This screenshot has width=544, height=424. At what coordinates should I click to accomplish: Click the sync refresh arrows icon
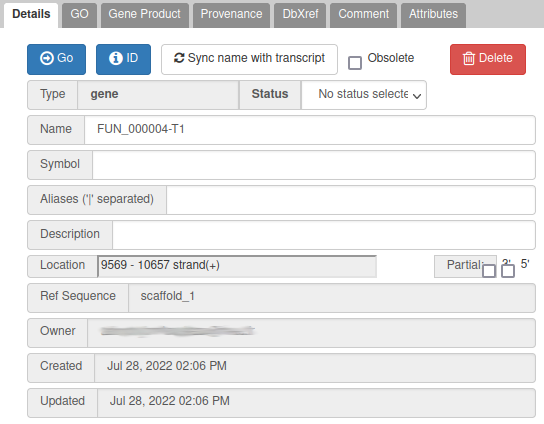click(x=179, y=58)
